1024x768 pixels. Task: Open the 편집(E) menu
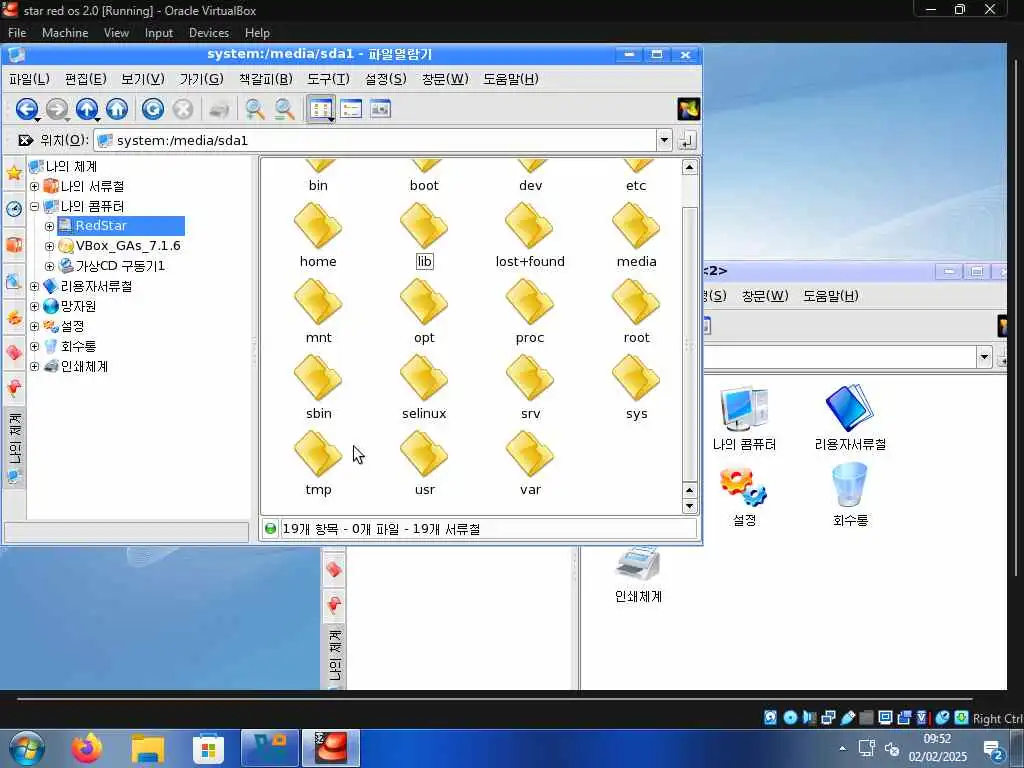click(86, 79)
